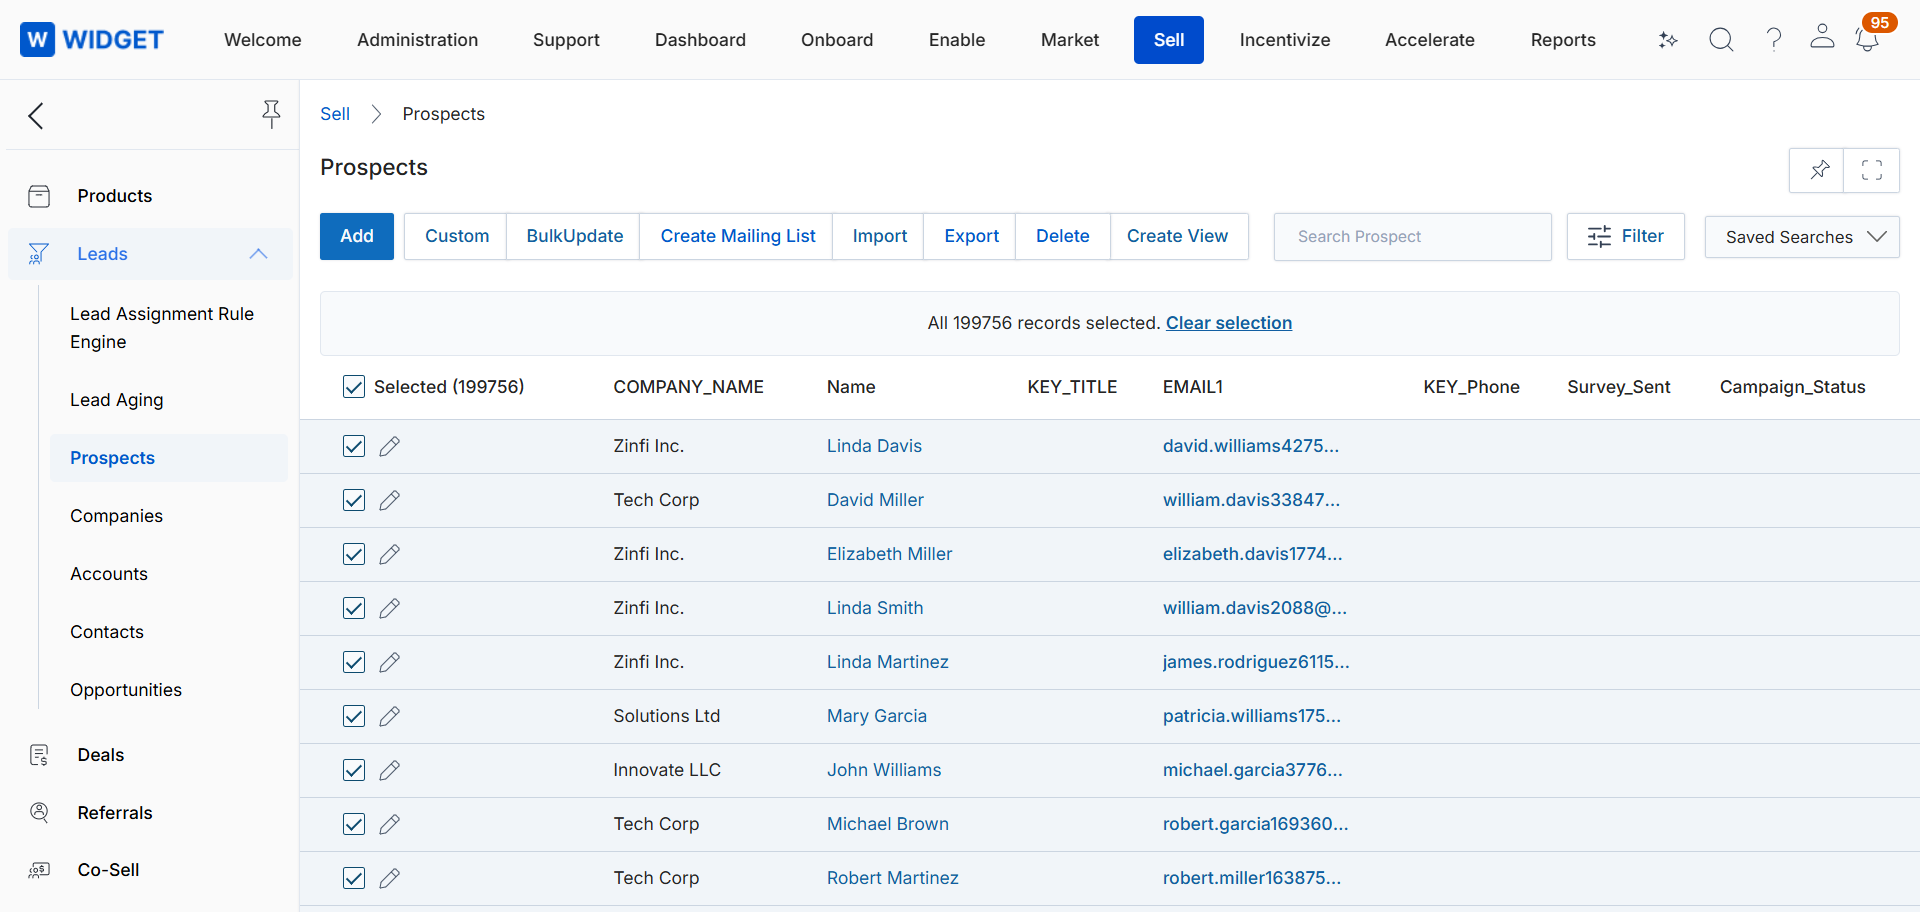Collapse sidebar with back arrow icon
The height and width of the screenshot is (912, 1920).
[x=36, y=115]
